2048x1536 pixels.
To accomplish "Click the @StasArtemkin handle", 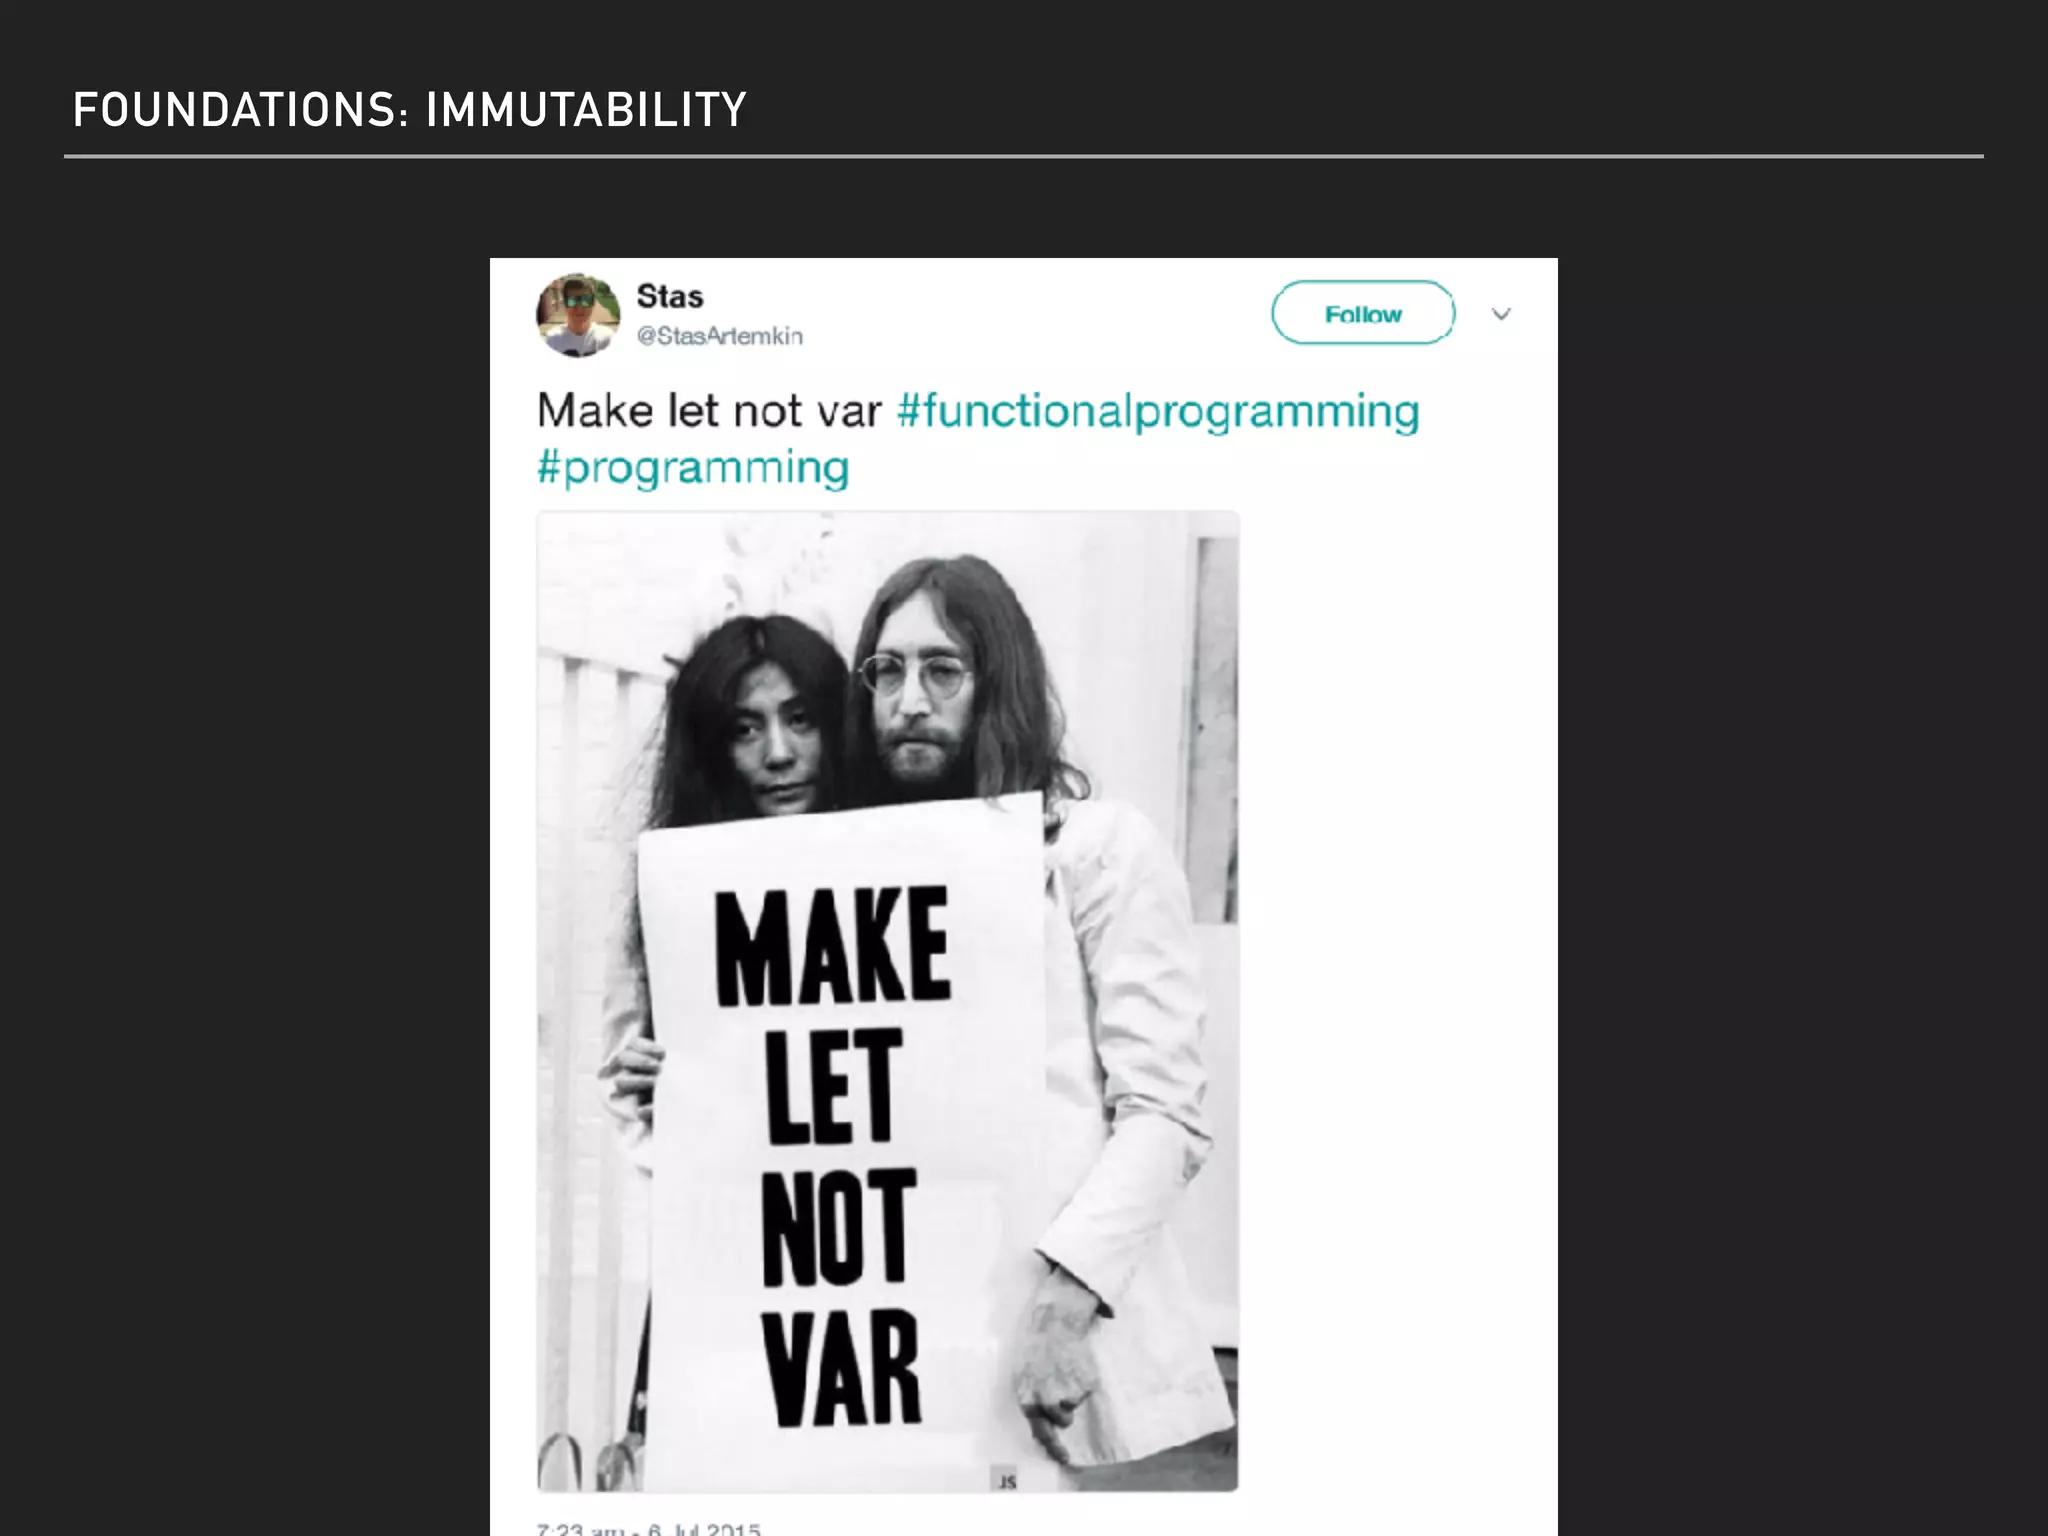I will point(719,336).
